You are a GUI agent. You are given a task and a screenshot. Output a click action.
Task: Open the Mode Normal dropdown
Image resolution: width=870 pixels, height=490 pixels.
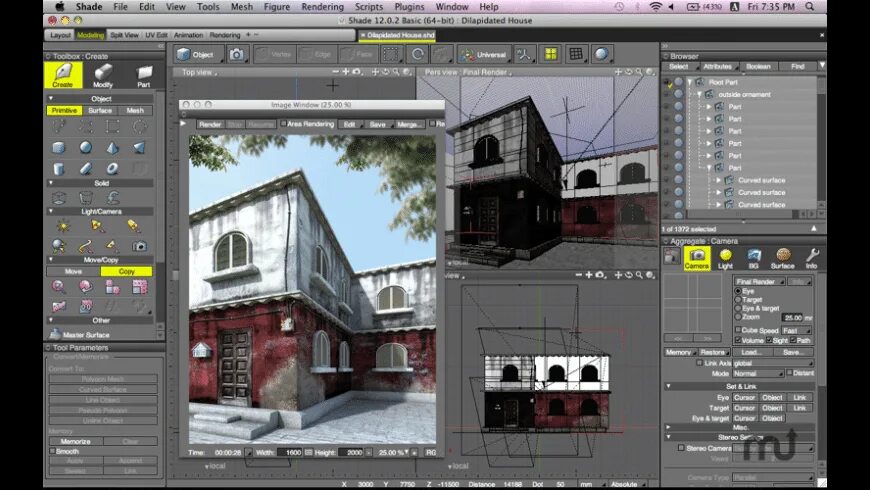(x=758, y=373)
